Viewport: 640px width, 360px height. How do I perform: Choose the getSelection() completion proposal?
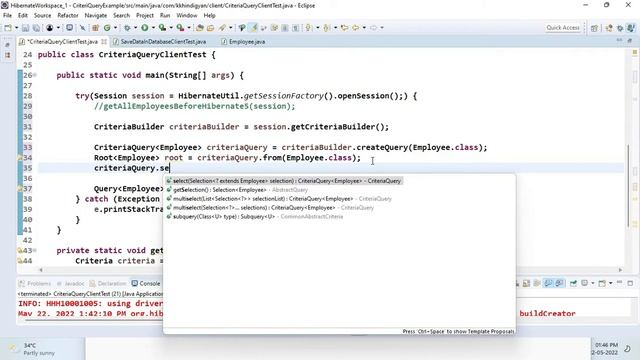point(237,190)
